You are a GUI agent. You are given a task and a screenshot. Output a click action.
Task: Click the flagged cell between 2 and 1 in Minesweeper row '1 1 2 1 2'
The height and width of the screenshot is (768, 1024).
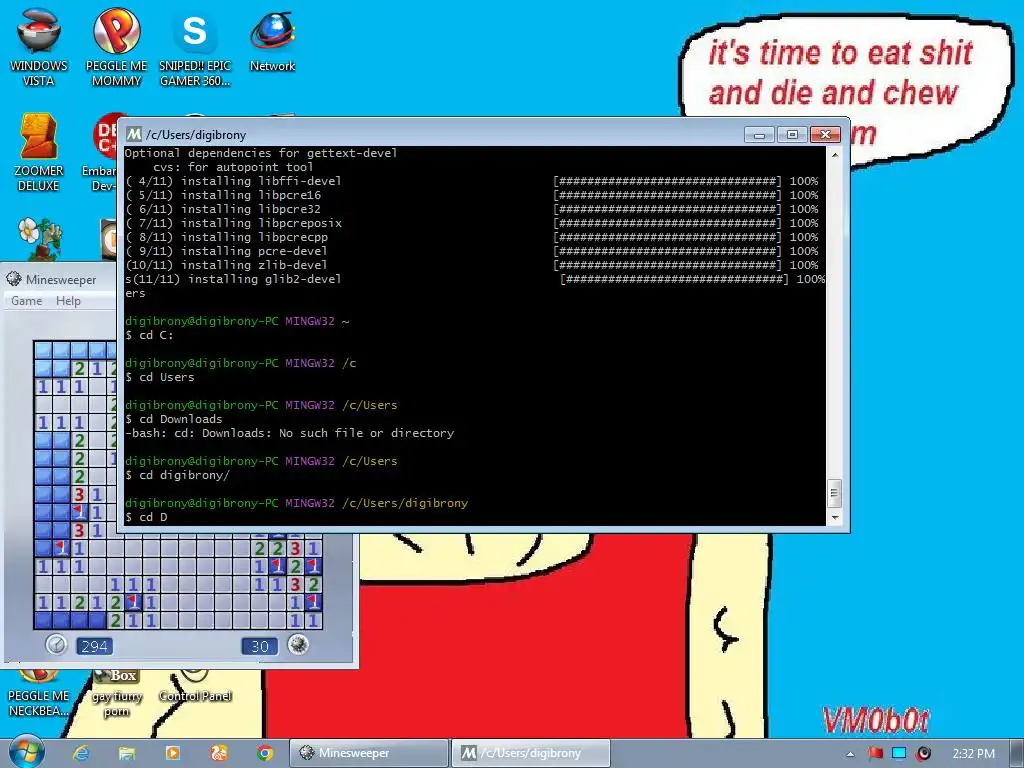coord(133,601)
